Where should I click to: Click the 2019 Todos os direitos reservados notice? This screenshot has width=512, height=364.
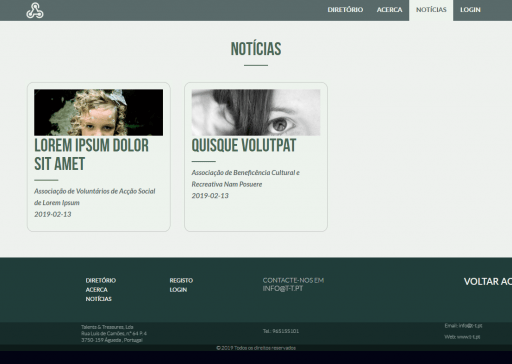coord(256,348)
